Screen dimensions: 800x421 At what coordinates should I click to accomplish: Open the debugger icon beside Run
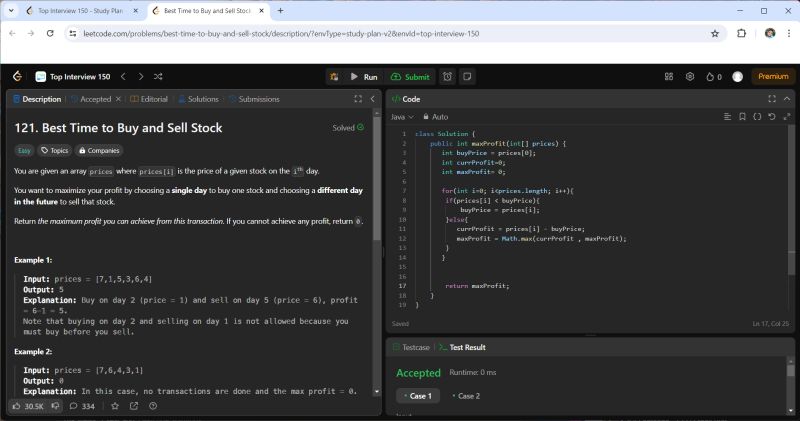(334, 77)
